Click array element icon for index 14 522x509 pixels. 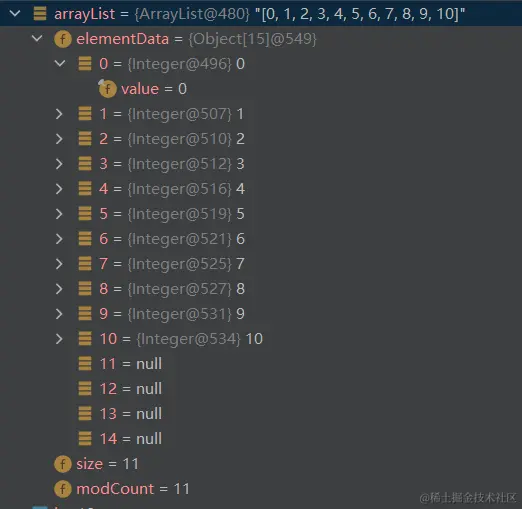pos(85,439)
